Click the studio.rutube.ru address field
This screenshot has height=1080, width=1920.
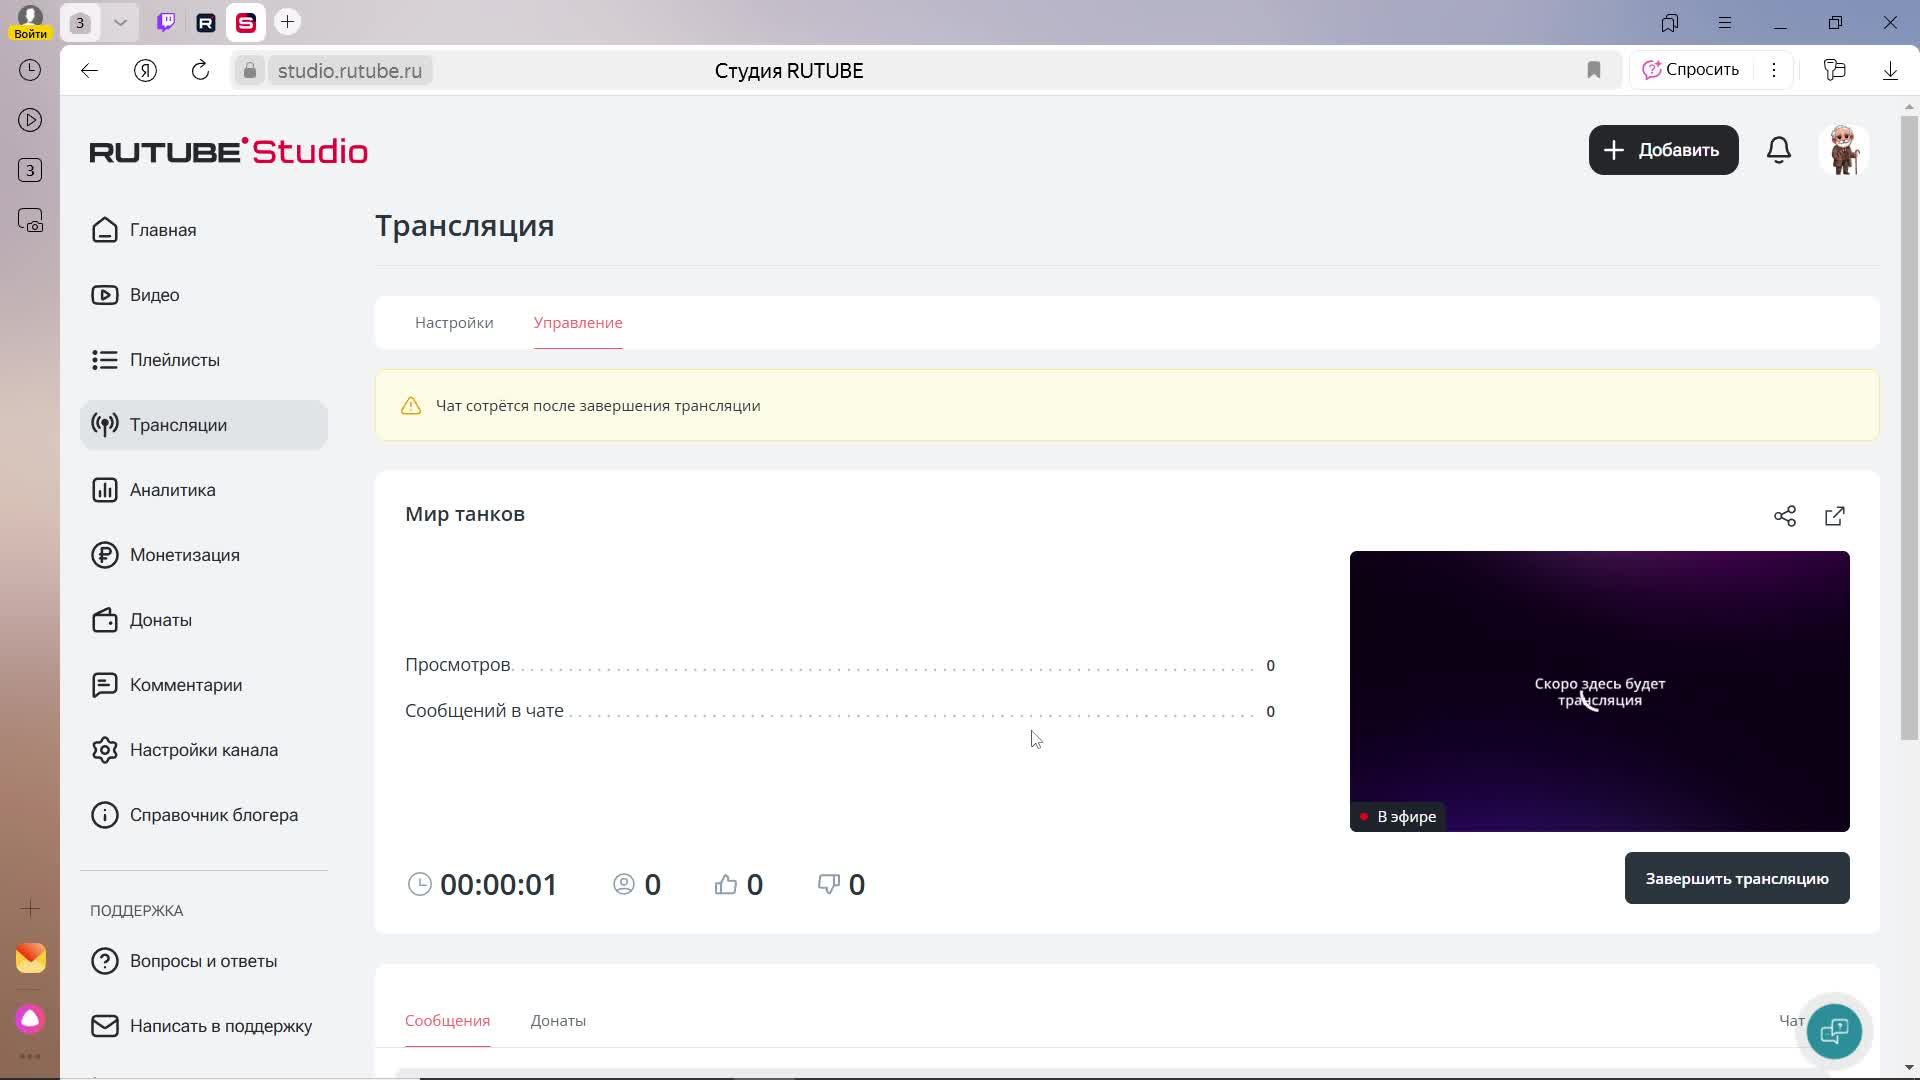pyautogui.click(x=350, y=70)
